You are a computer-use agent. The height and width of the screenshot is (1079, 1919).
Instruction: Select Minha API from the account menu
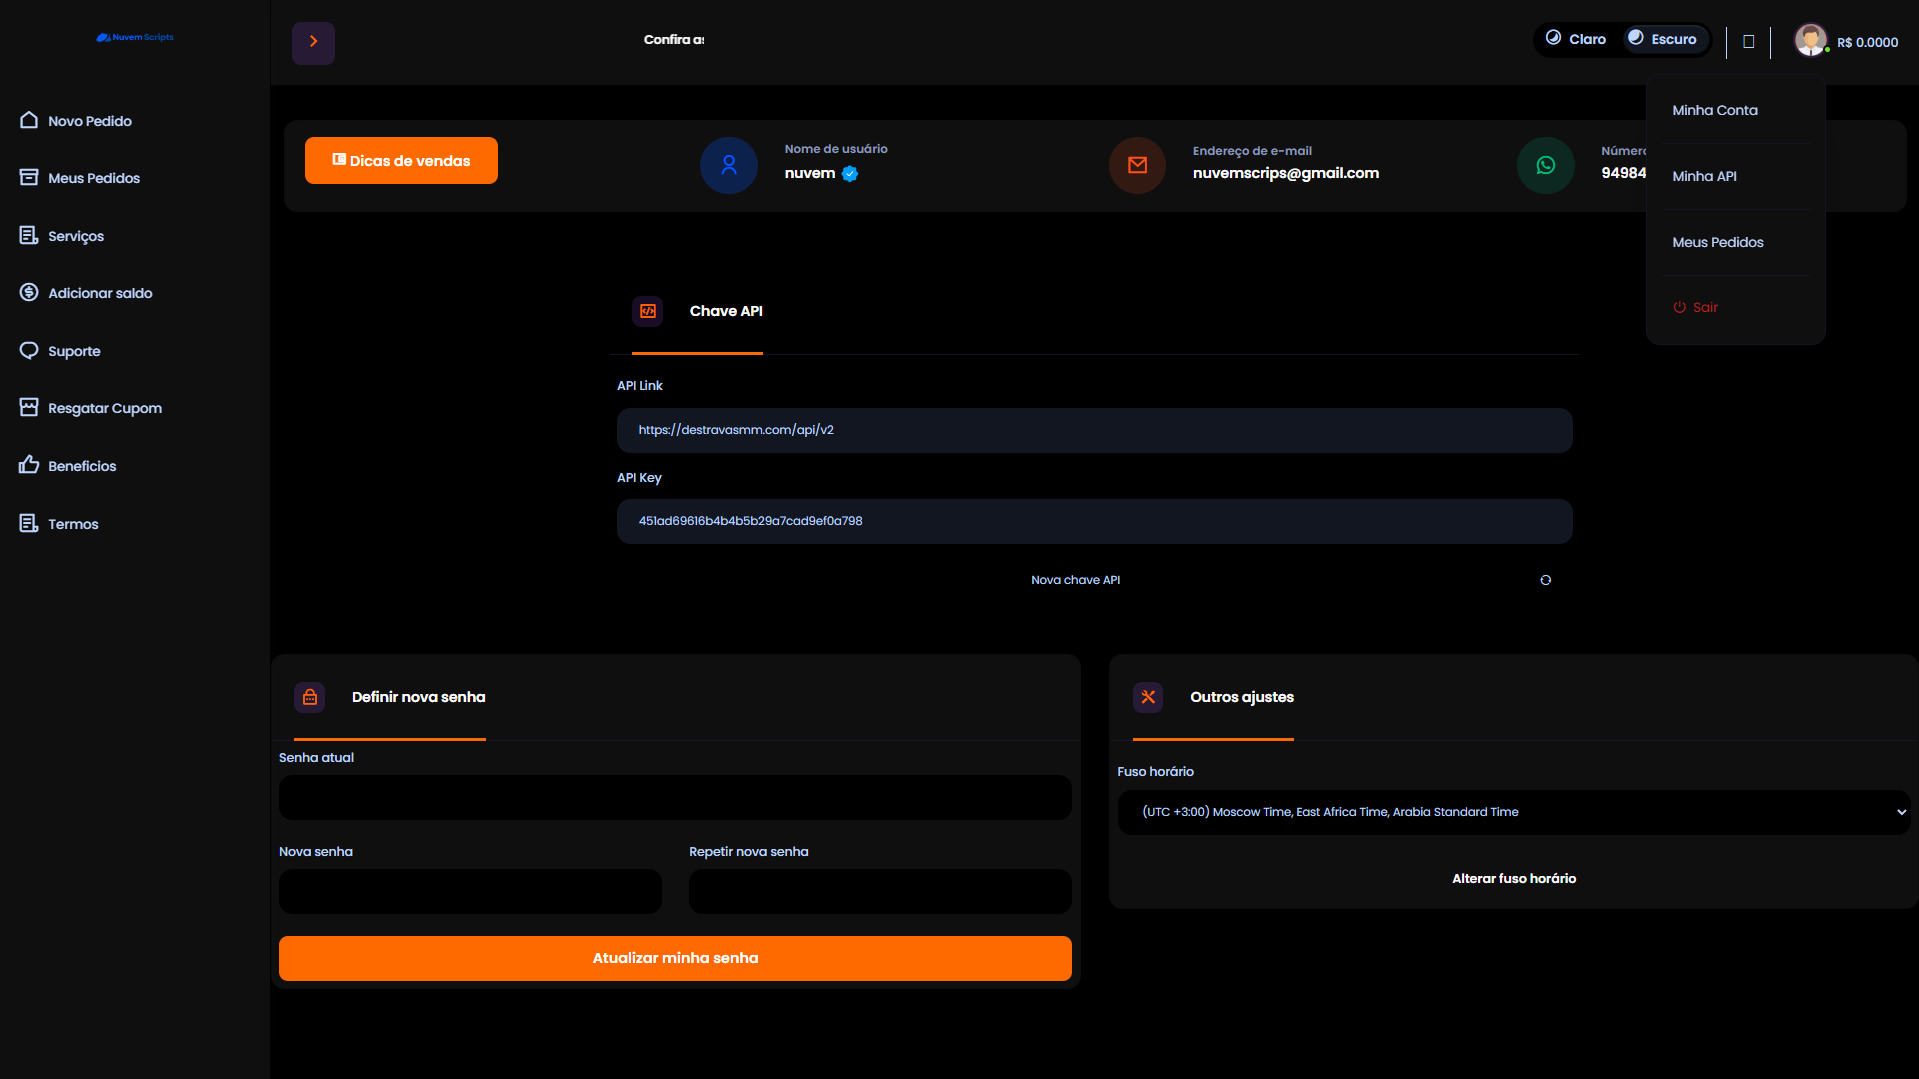coord(1704,177)
